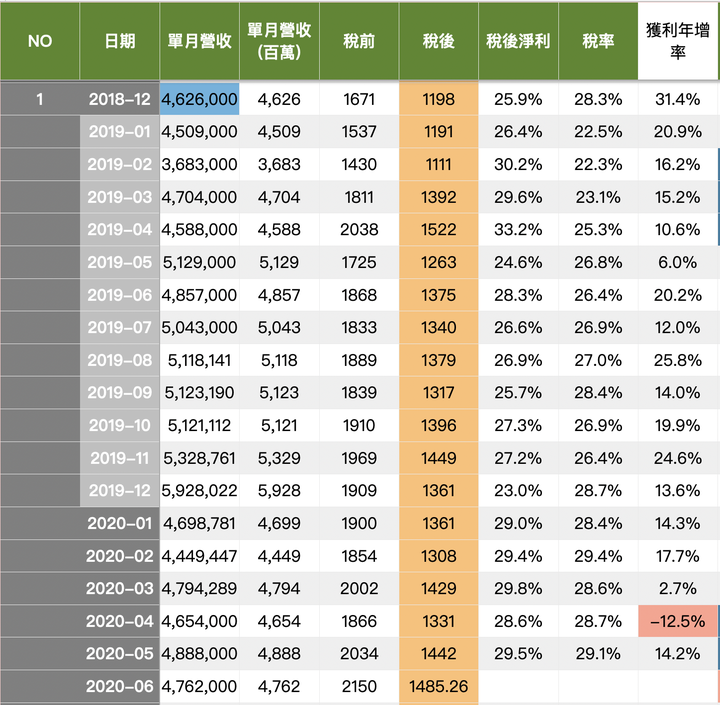Select the 2019-12 date cell
The height and width of the screenshot is (705, 720).
click(x=119, y=491)
